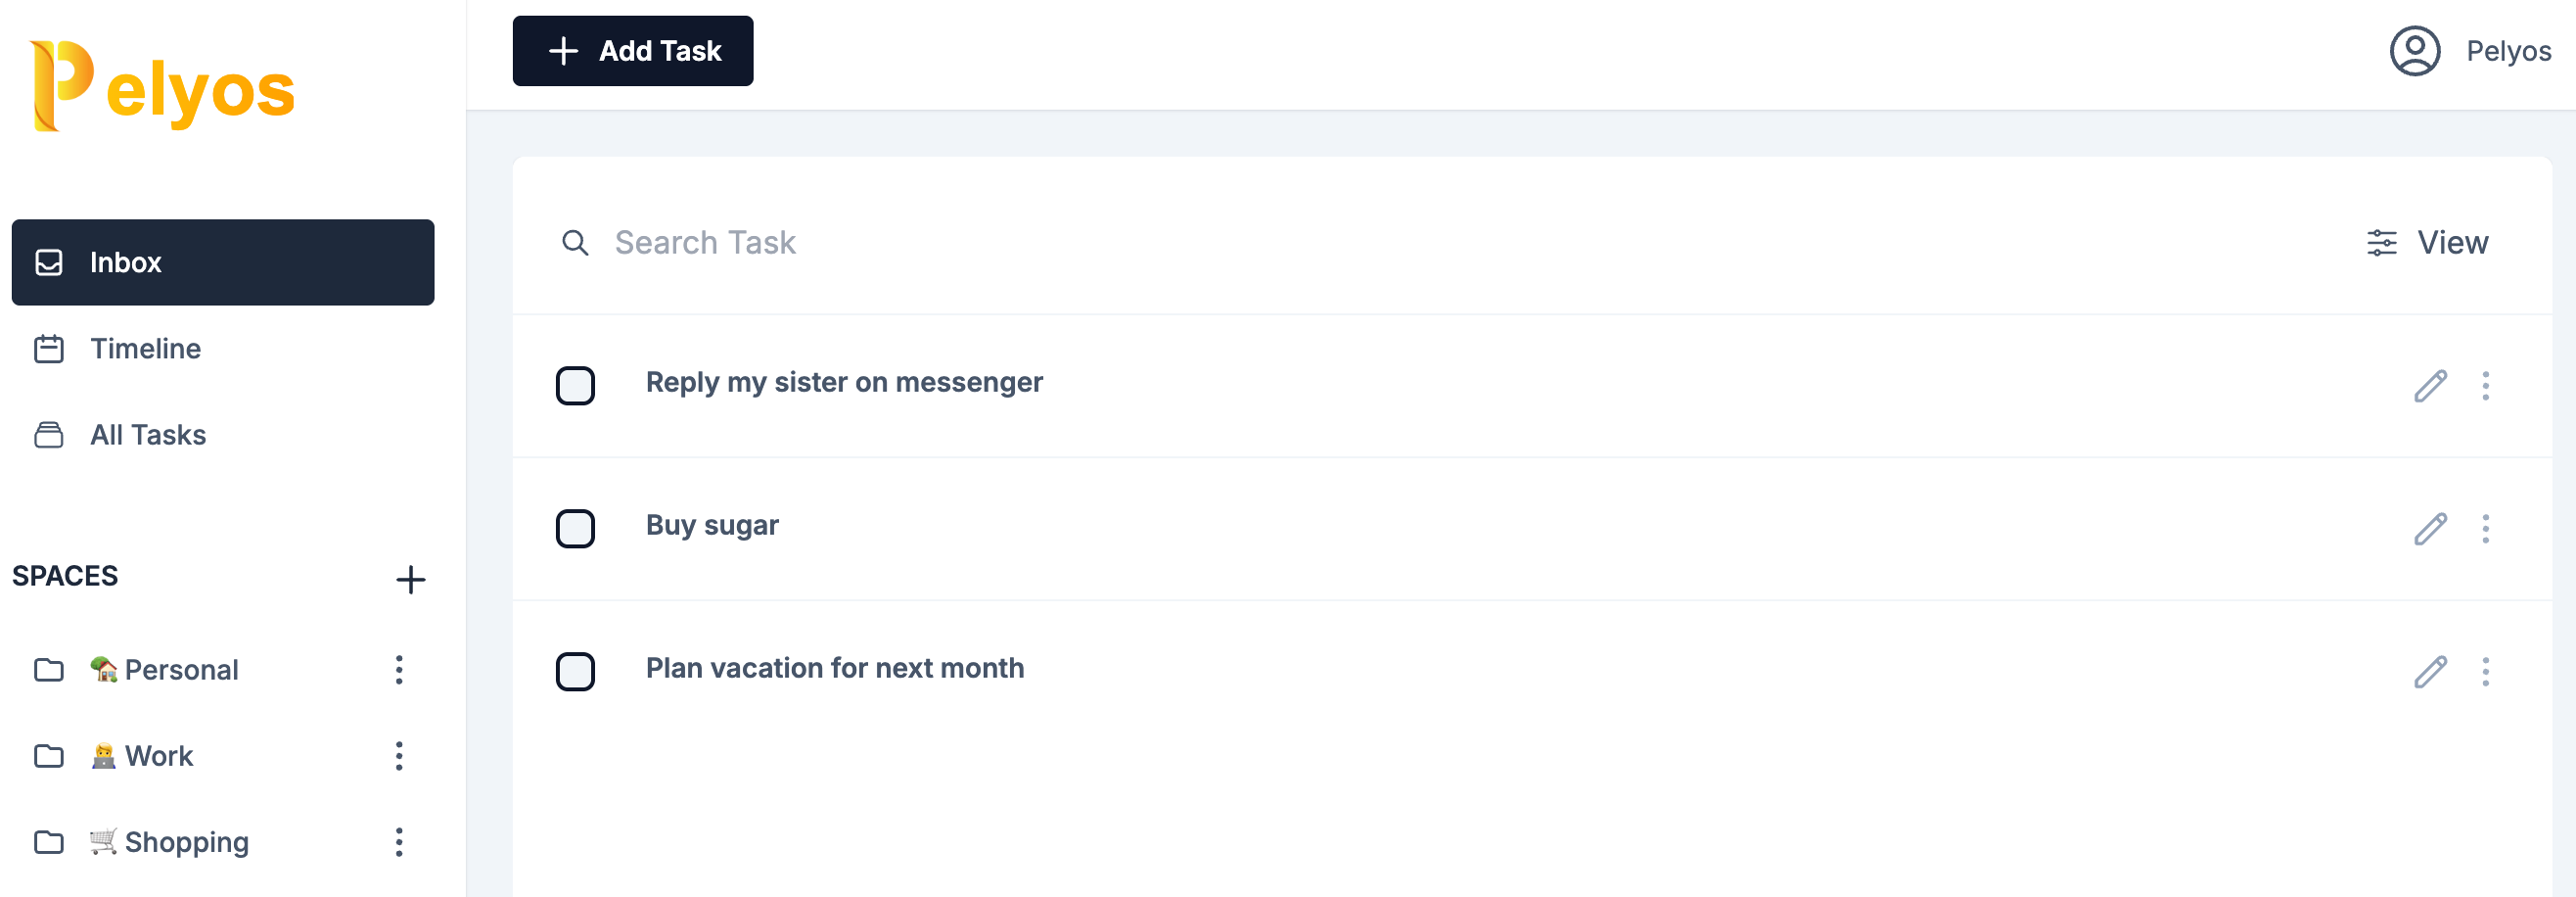Viewport: 2576px width, 897px height.
Task: Open the three-dot menu for Personal space
Action: (x=399, y=669)
